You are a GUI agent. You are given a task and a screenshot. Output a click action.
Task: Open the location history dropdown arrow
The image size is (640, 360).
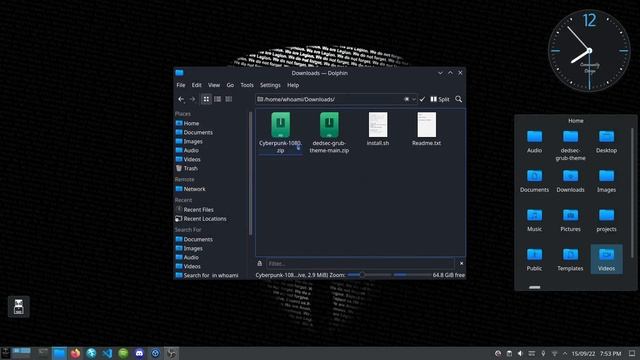pyautogui.click(x=413, y=99)
